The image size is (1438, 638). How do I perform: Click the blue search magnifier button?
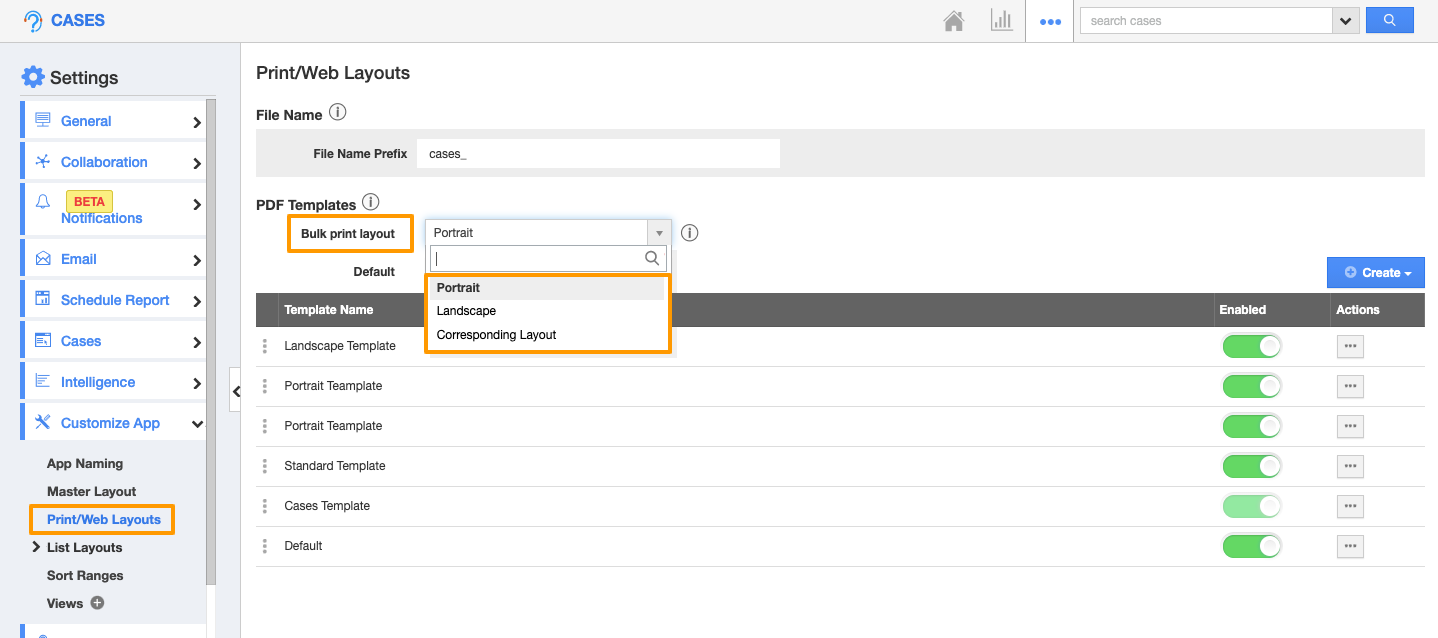(1389, 20)
